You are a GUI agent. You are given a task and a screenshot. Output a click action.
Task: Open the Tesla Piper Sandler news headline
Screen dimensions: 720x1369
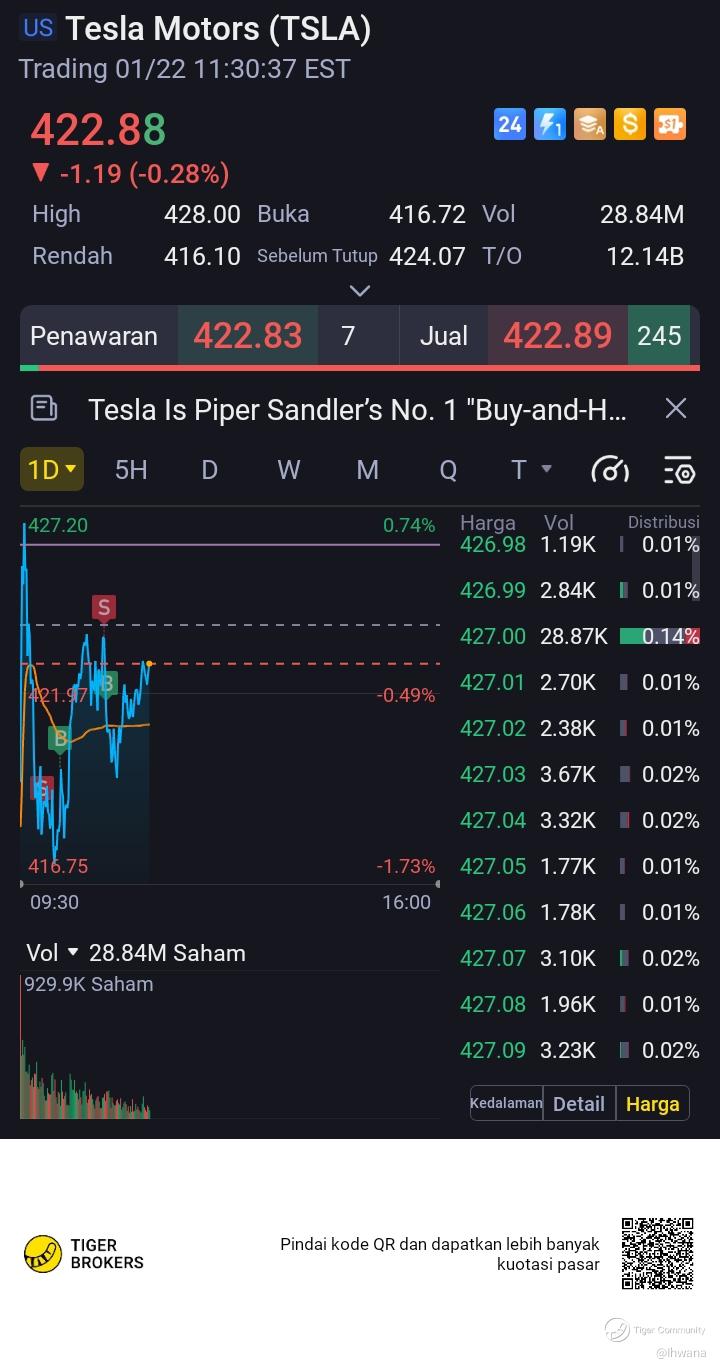pos(358,409)
